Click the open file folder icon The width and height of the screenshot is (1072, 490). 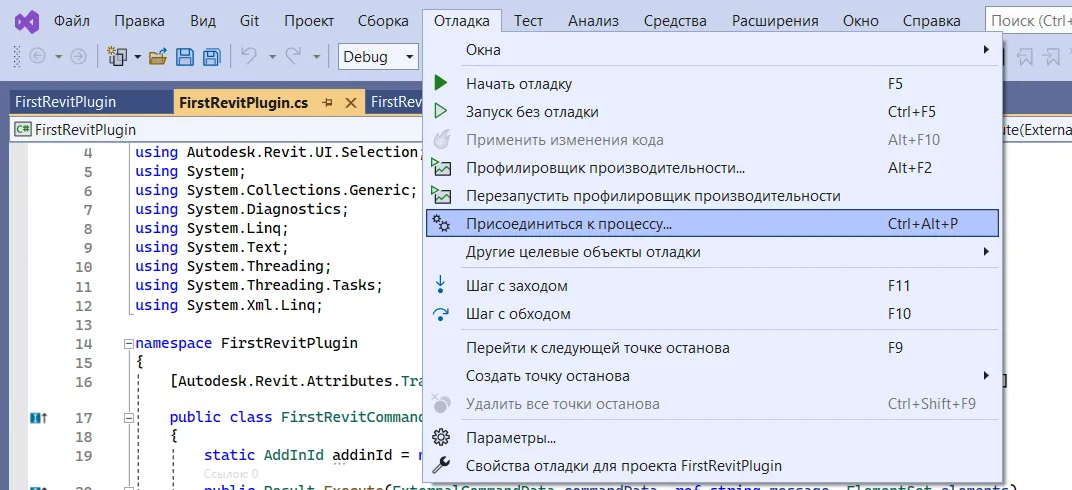coord(158,57)
